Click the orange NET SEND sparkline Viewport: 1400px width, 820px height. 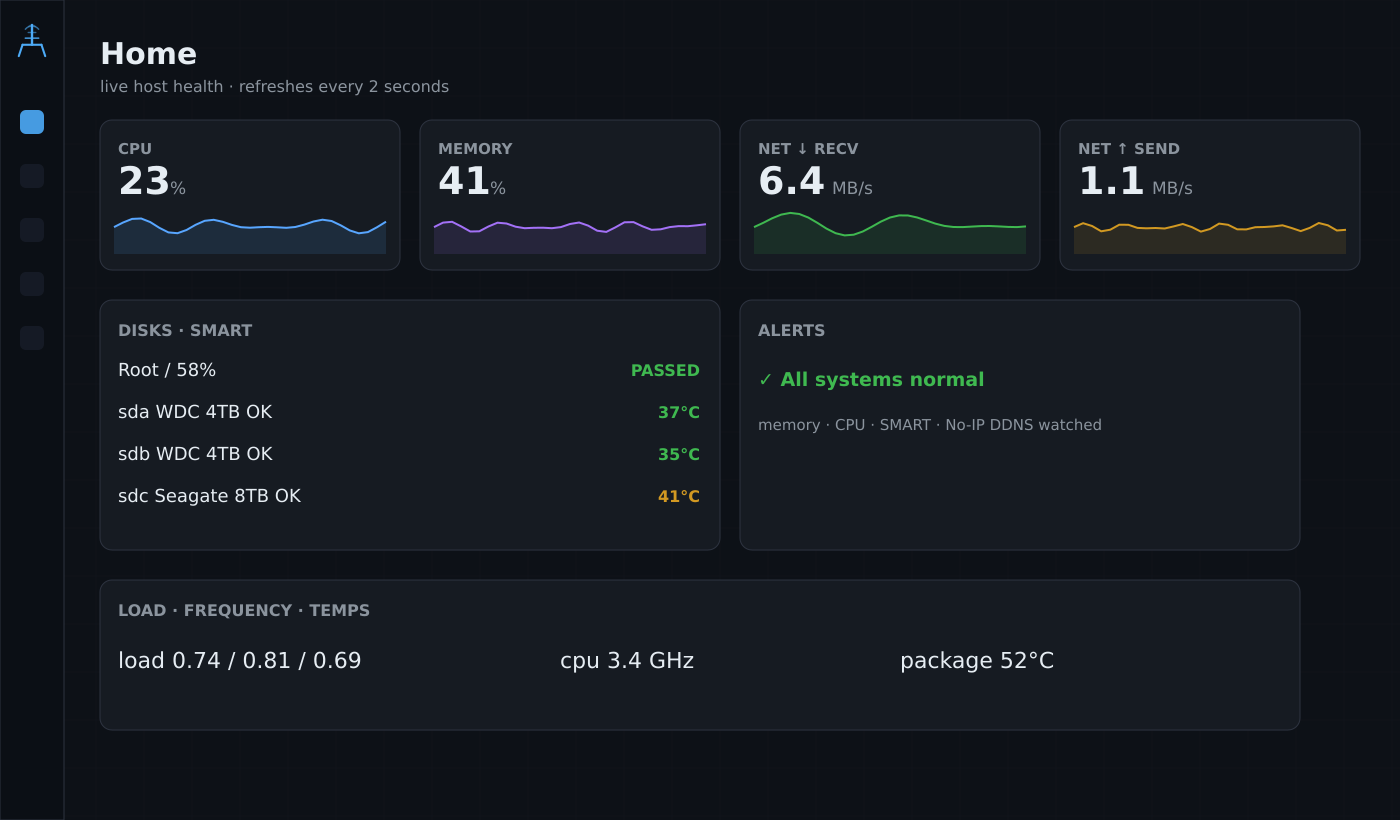tap(1210, 238)
